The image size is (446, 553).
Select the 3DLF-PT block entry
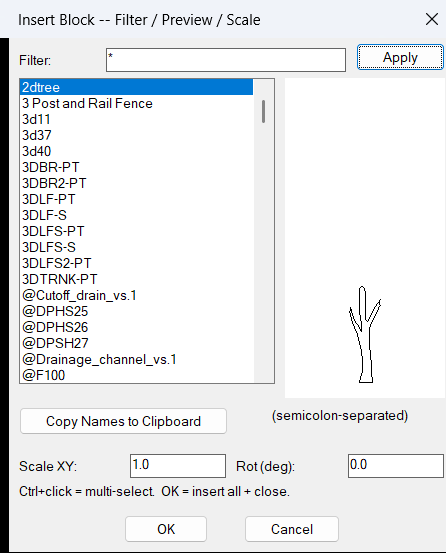(136, 199)
